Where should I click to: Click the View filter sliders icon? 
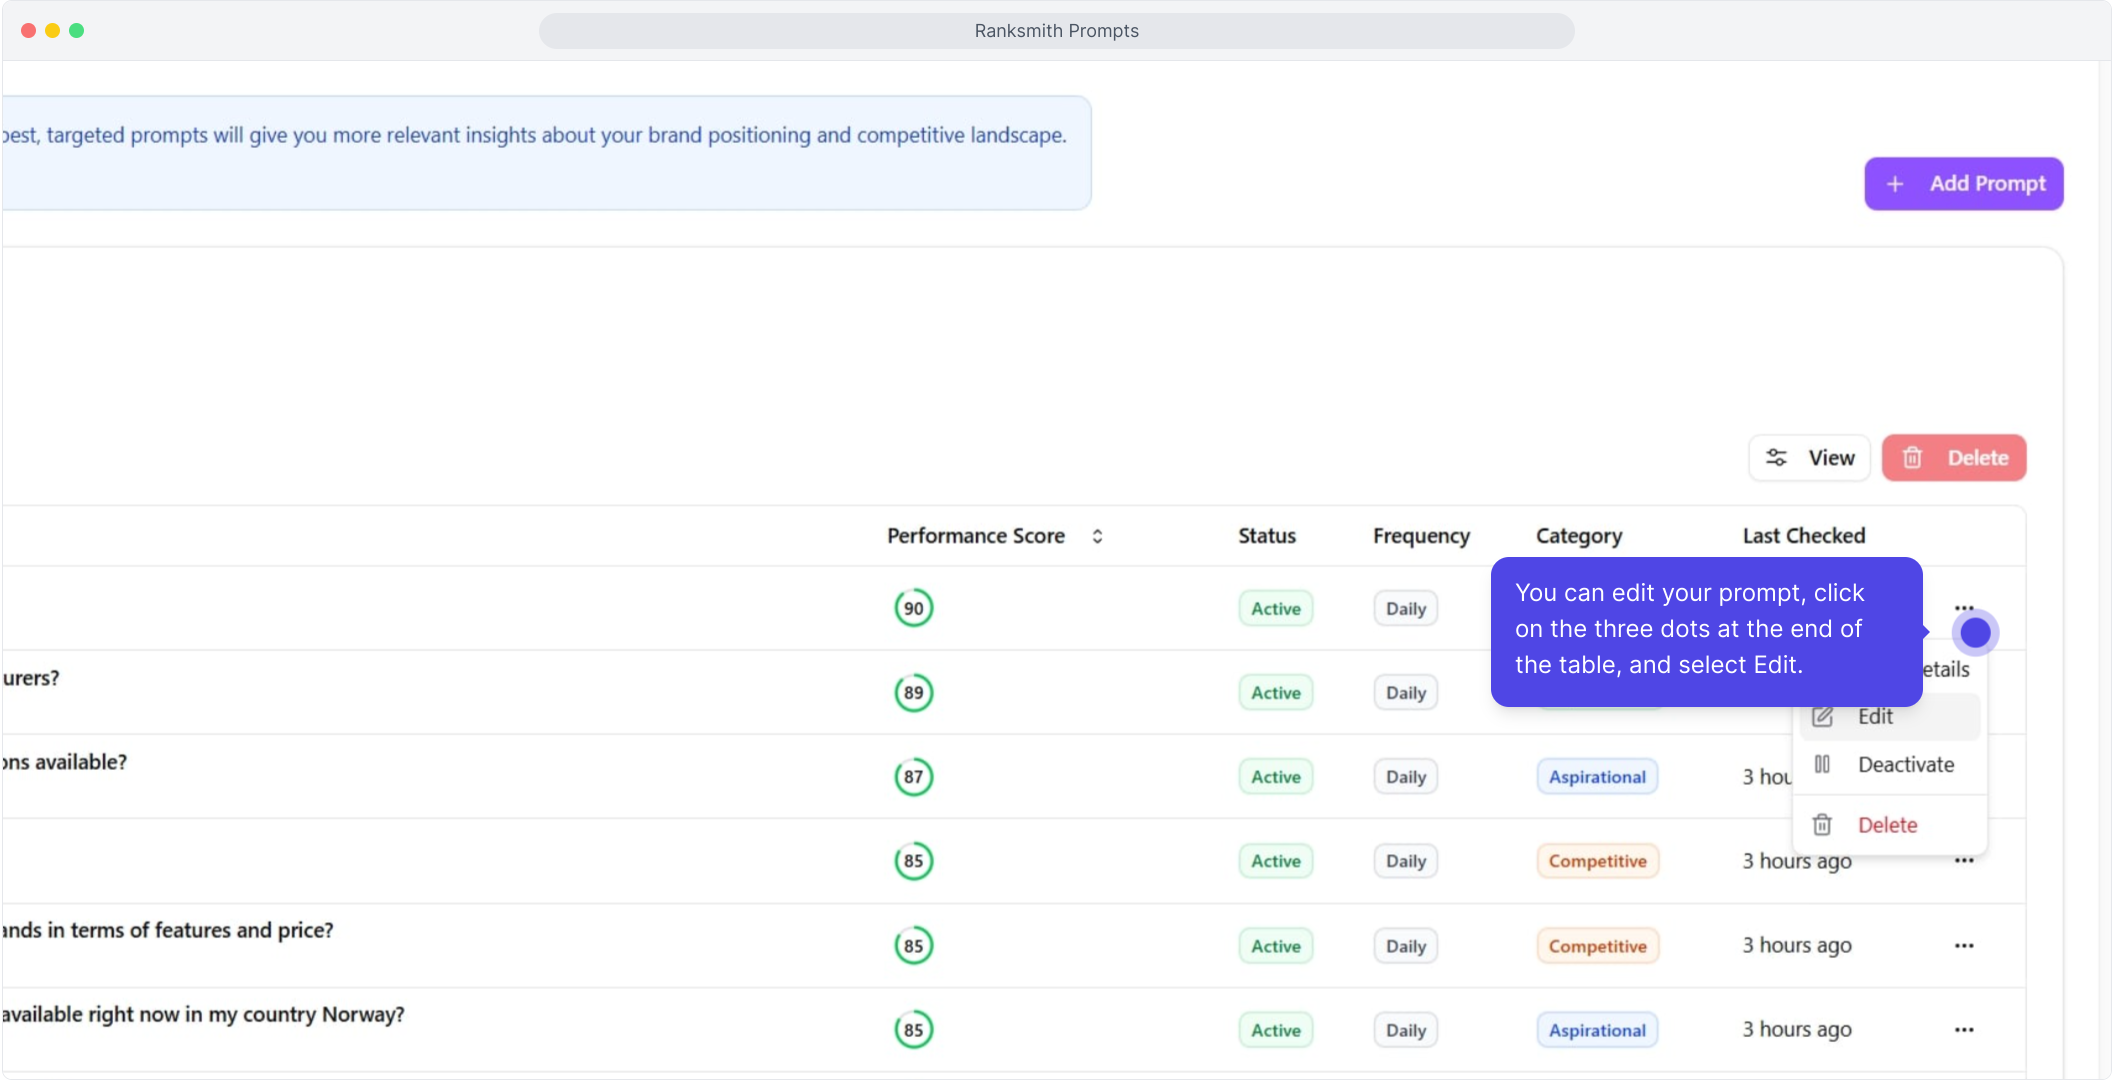(1776, 458)
